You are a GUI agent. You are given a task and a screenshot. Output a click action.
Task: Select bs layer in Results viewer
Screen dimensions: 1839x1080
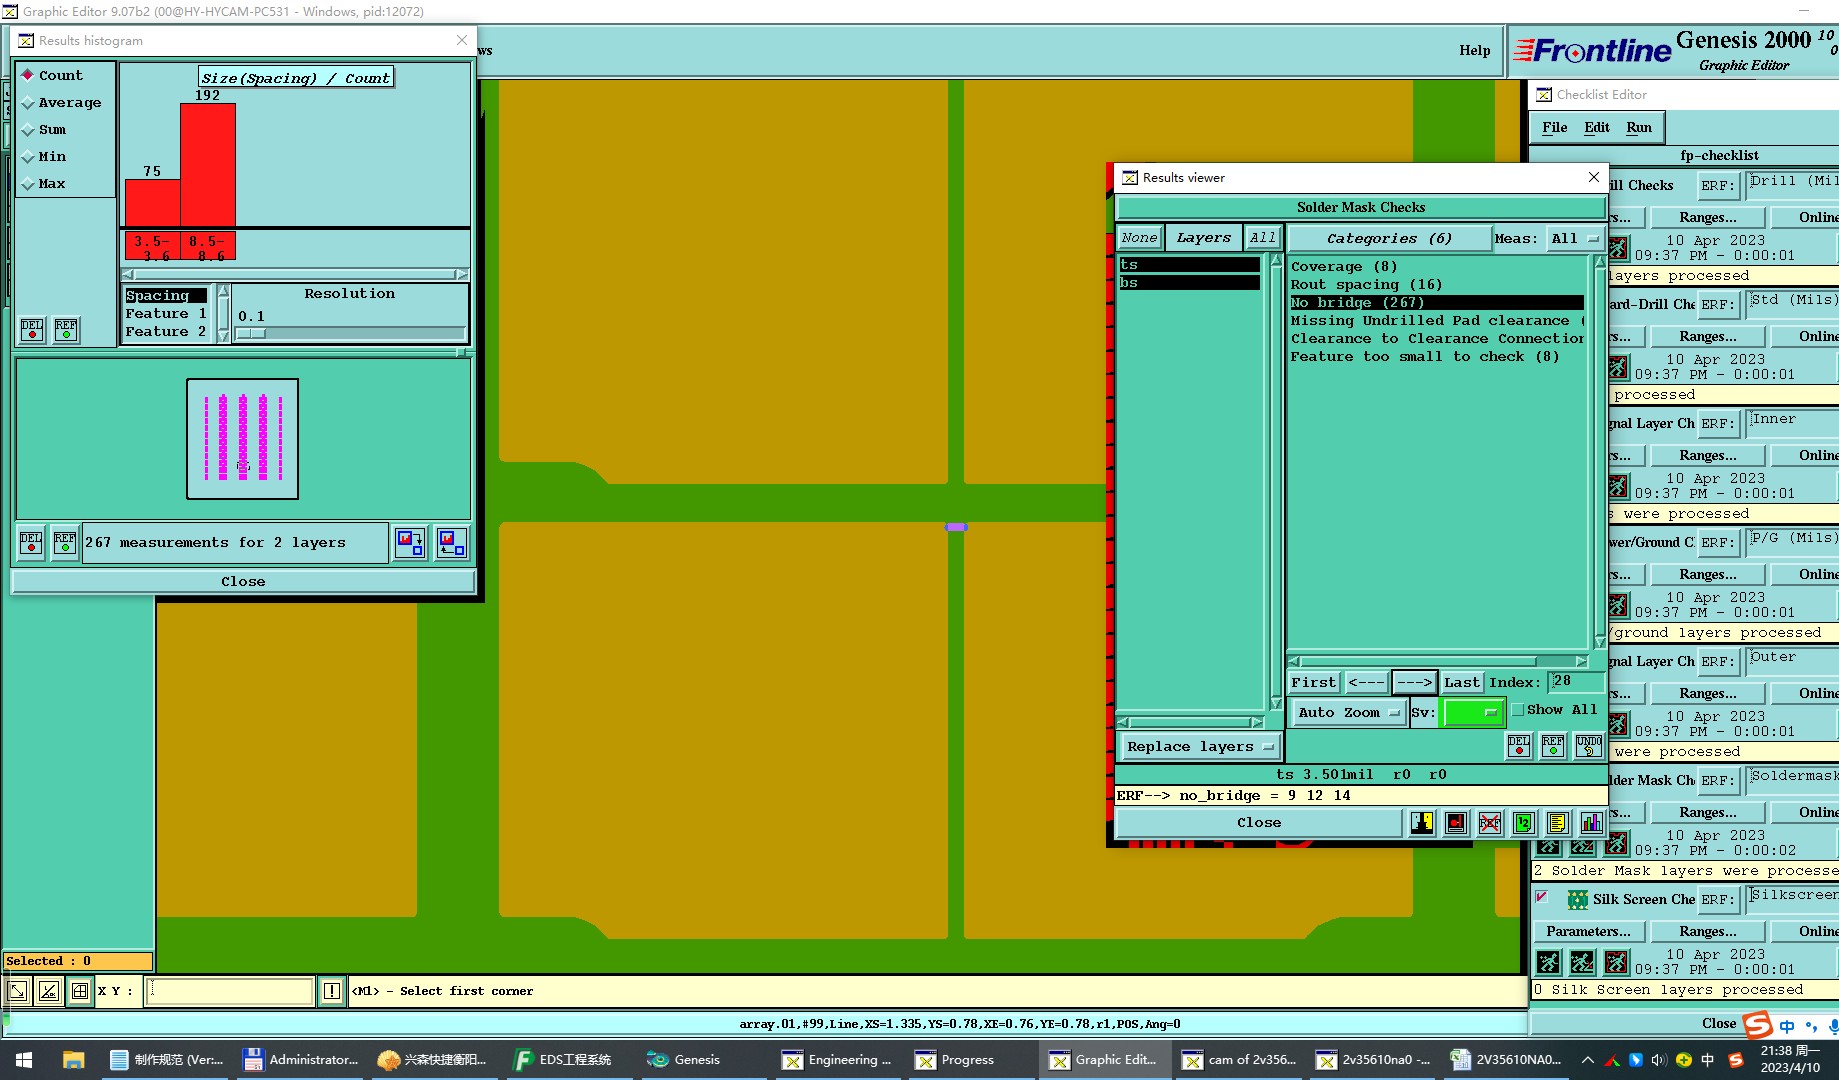click(x=1189, y=282)
